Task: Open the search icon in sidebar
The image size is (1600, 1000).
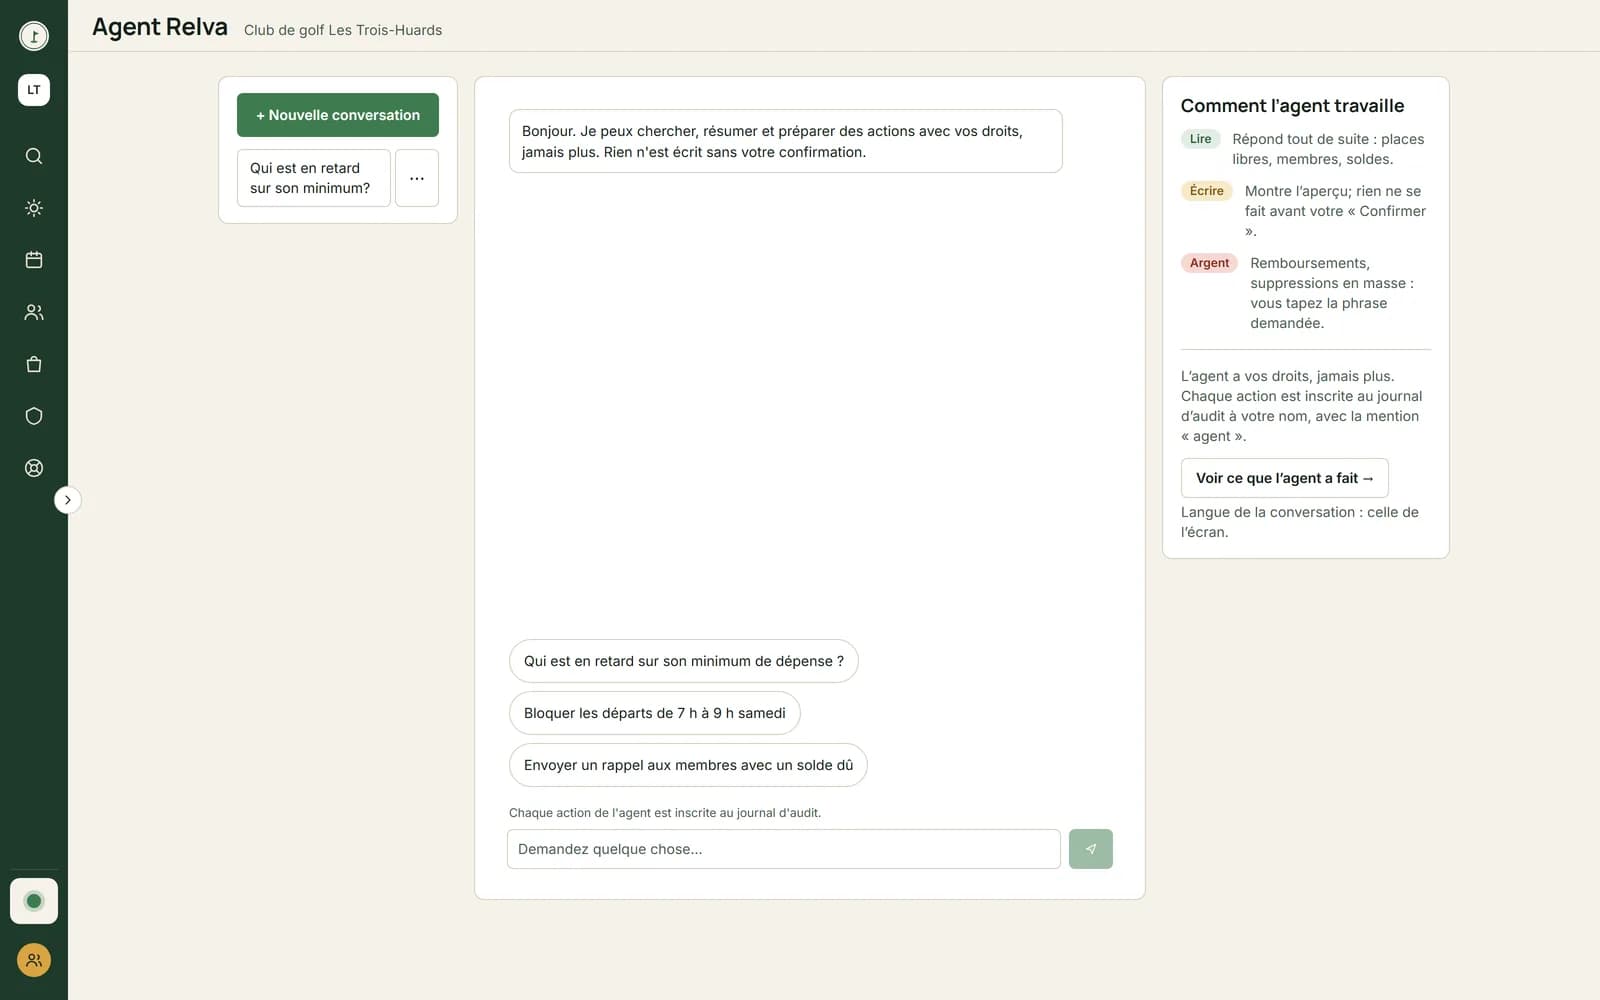Action: pos(34,156)
